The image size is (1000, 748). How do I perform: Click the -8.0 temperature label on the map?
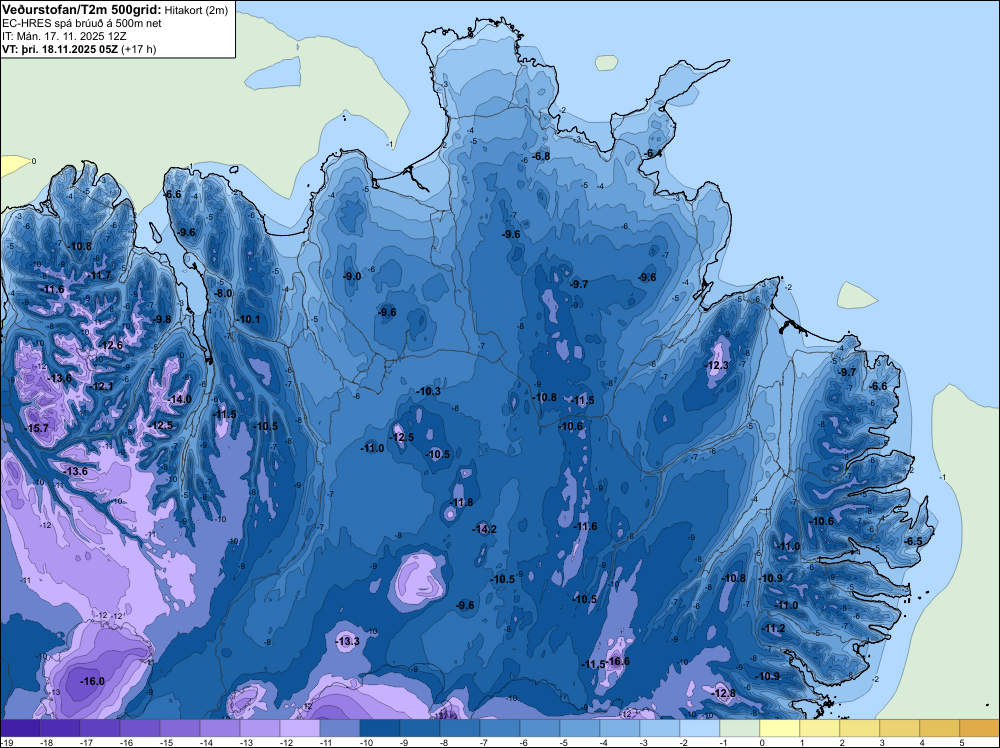click(223, 293)
